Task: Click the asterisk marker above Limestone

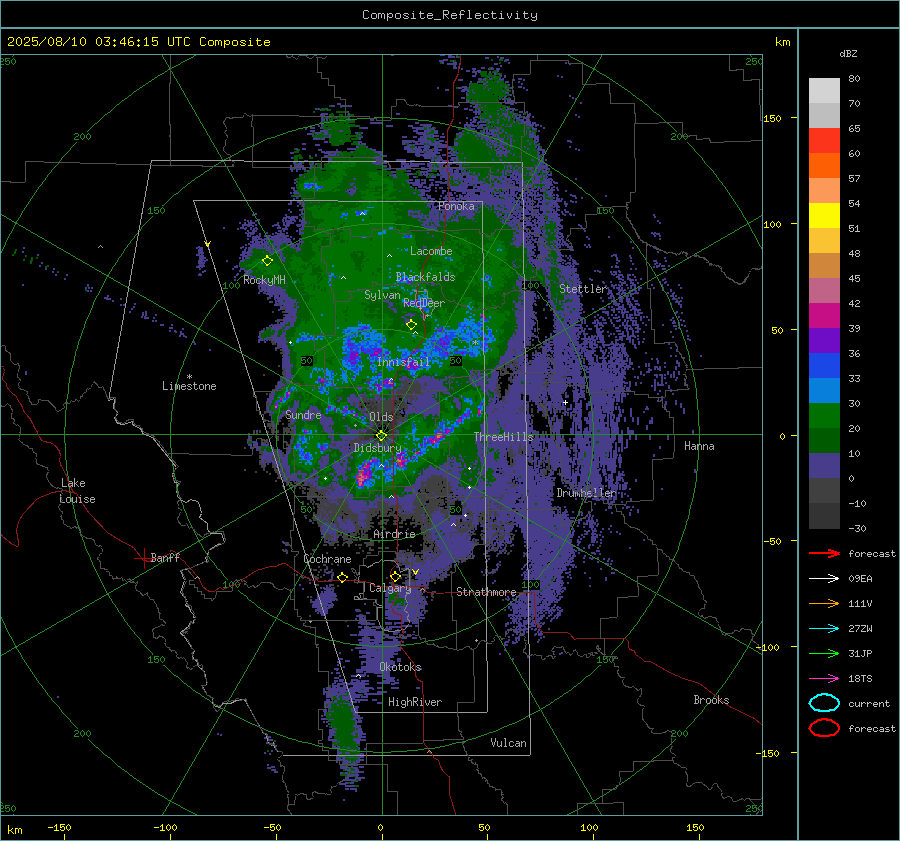Action: pyautogui.click(x=189, y=377)
